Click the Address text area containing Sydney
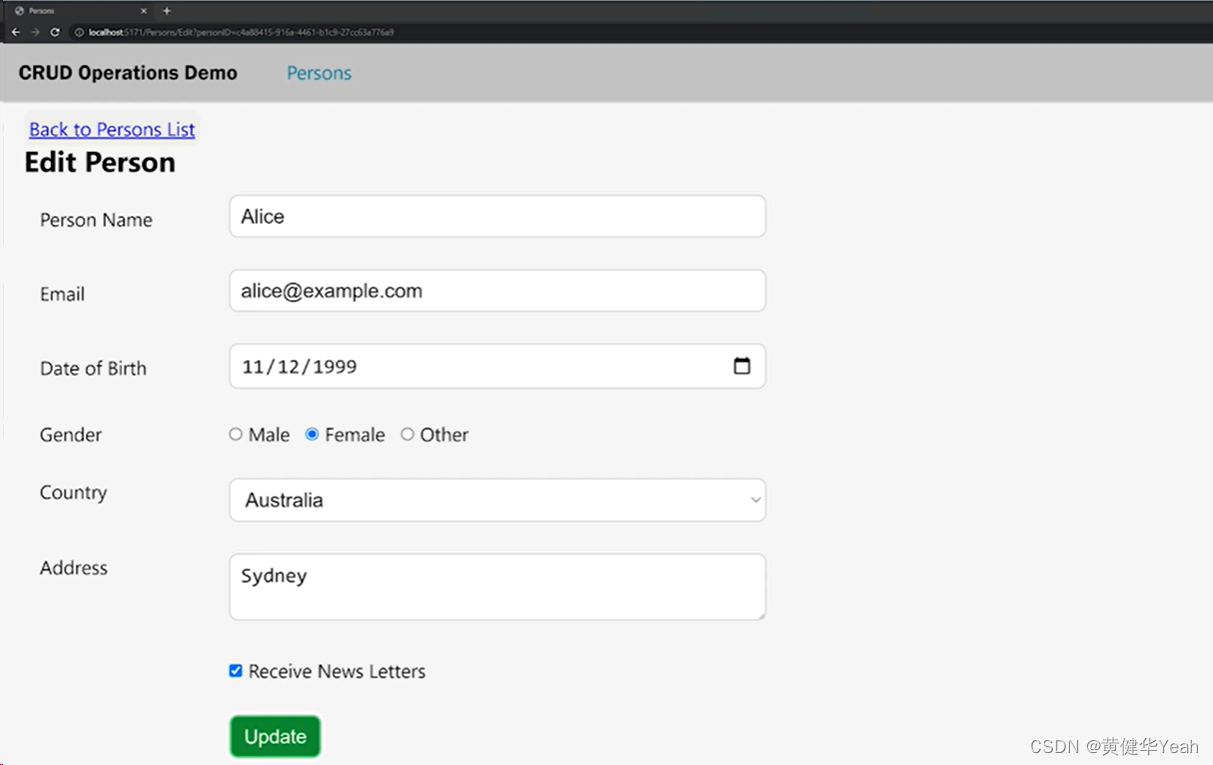The image size is (1213, 765). pos(497,587)
